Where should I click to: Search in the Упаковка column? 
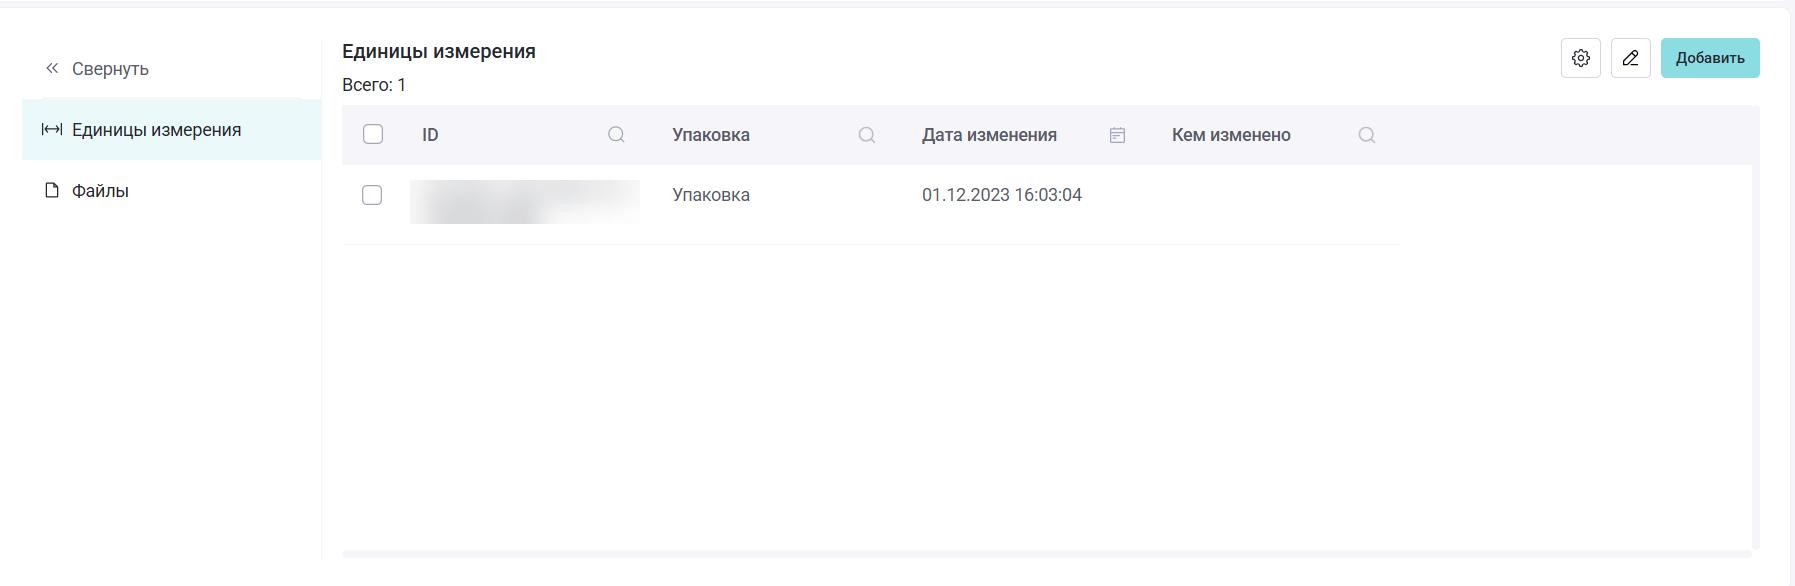[867, 135]
